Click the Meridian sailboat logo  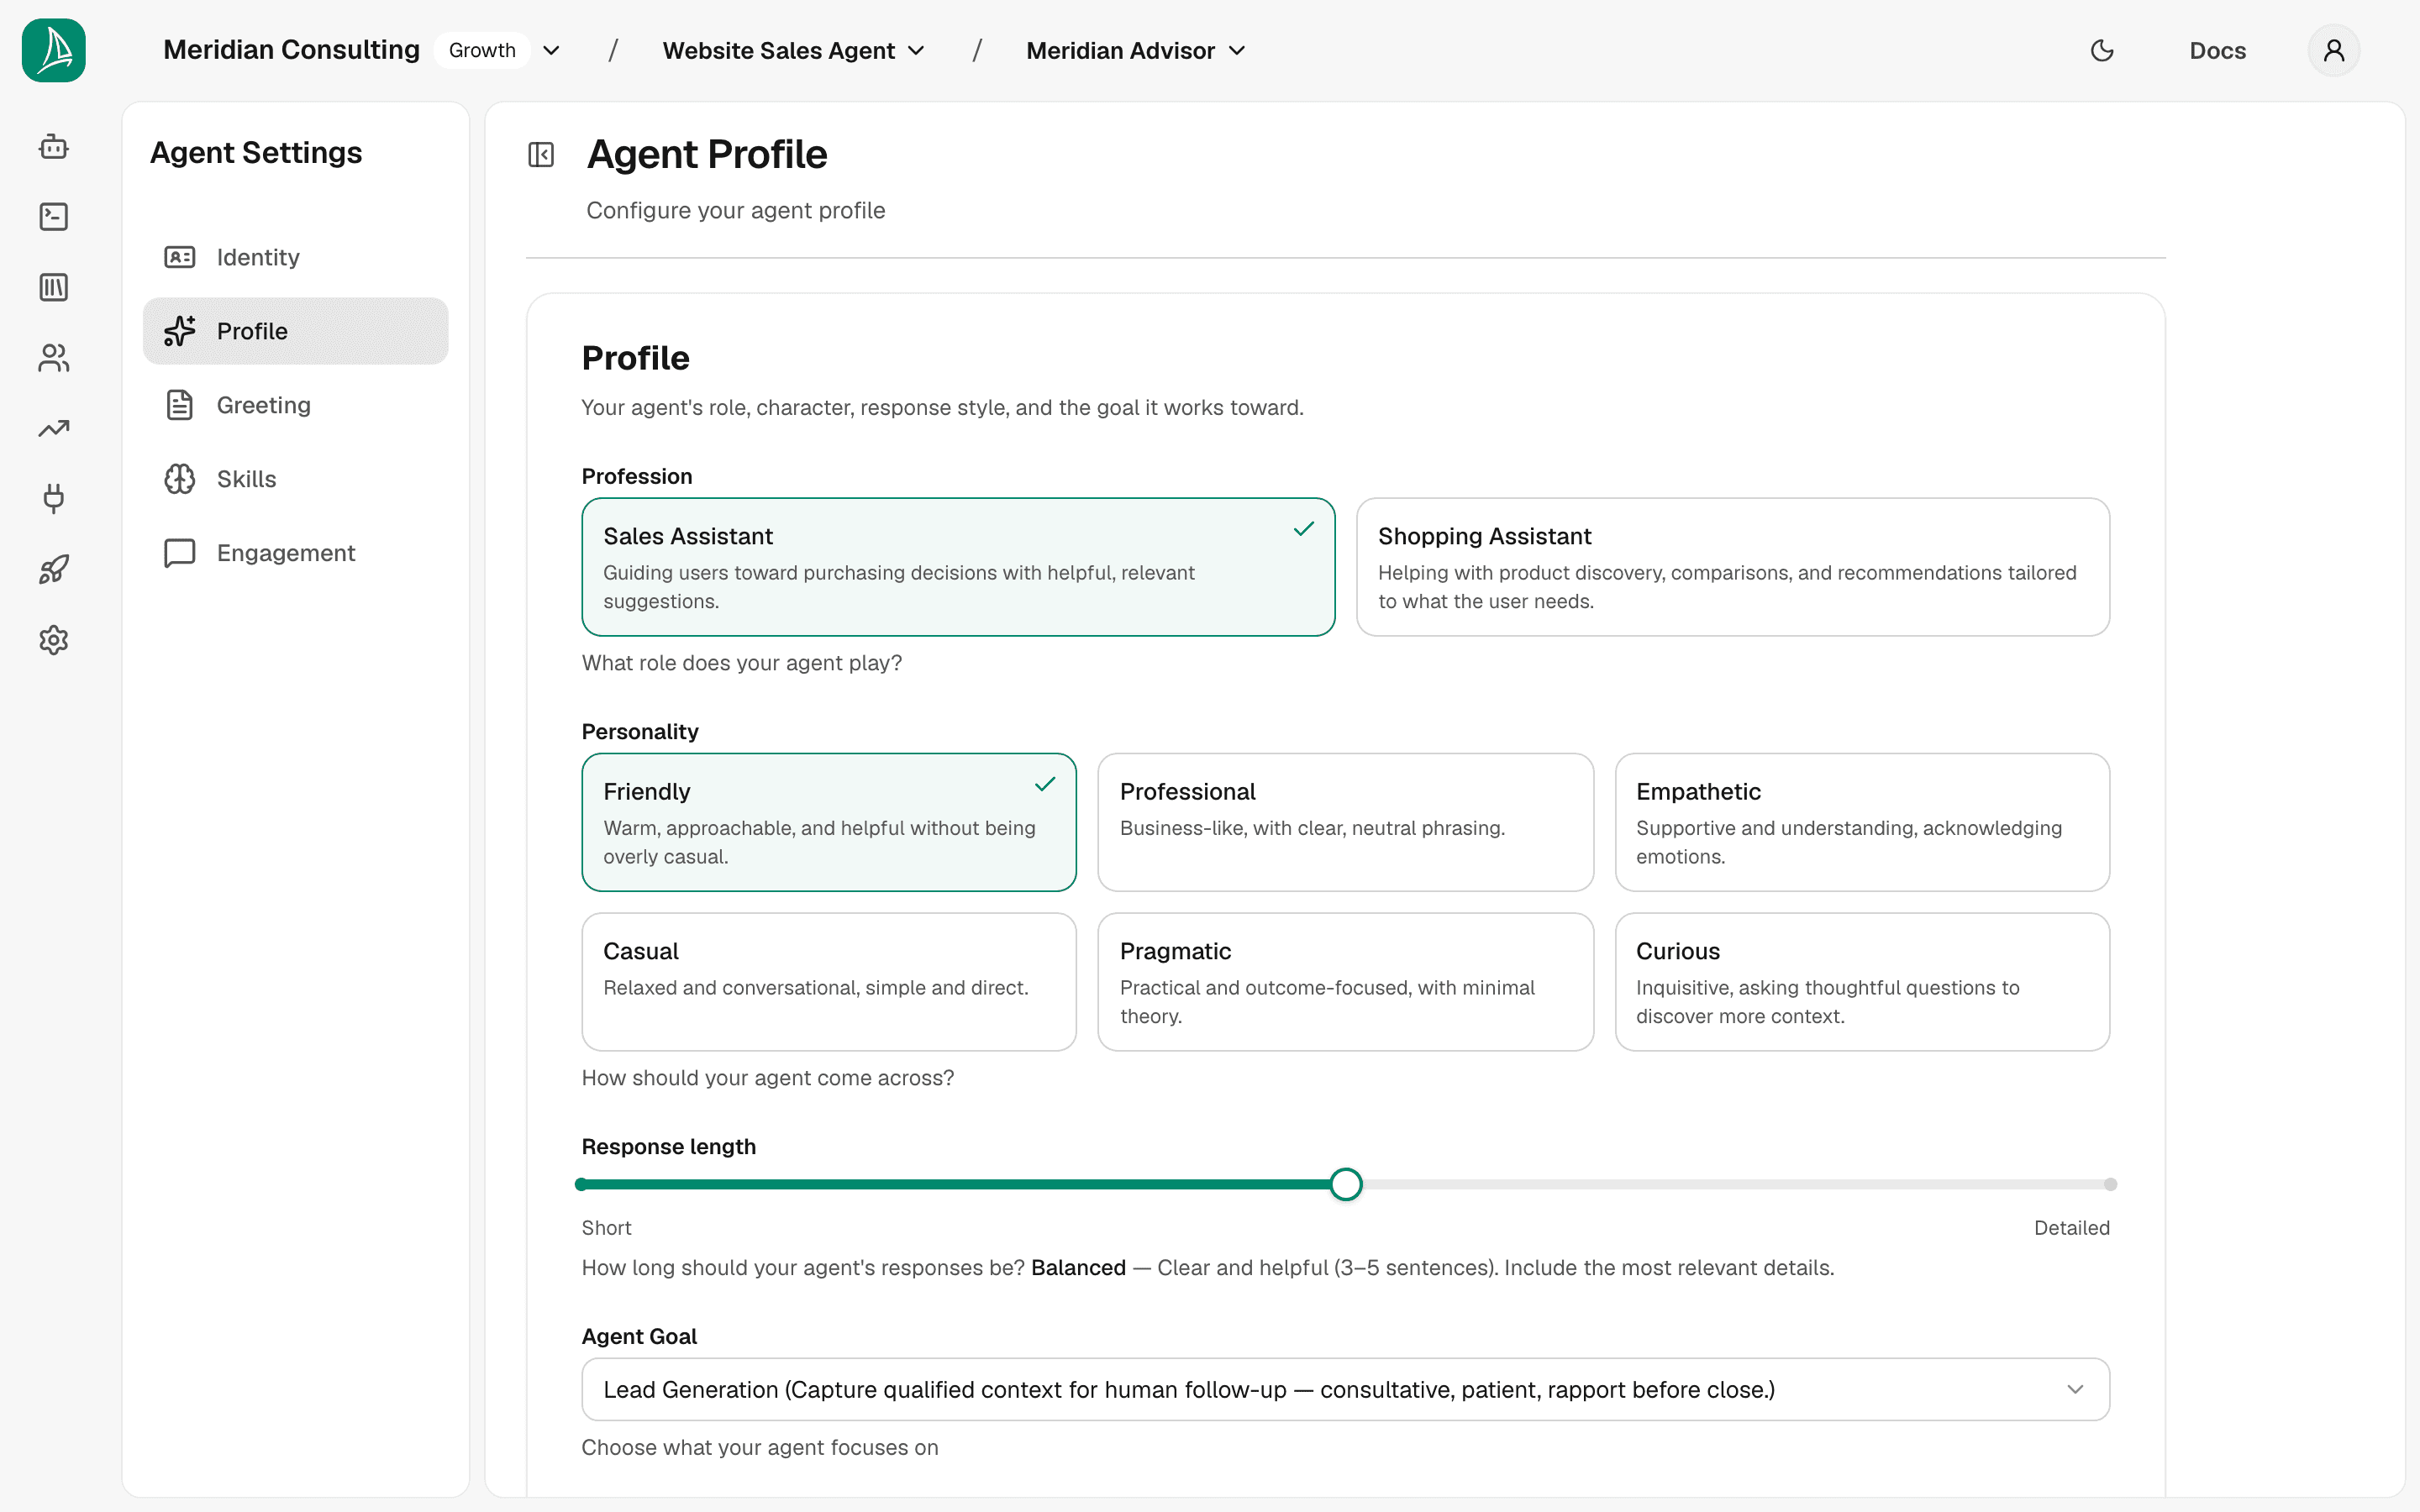(x=54, y=50)
